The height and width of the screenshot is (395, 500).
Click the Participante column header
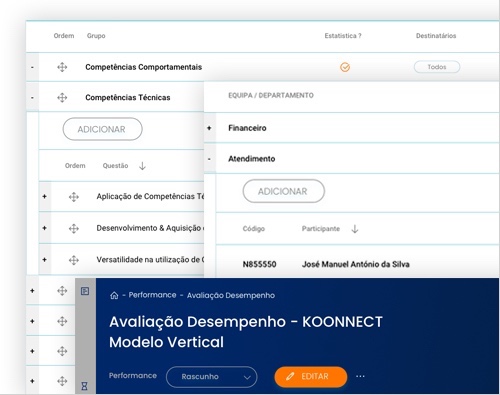point(321,229)
